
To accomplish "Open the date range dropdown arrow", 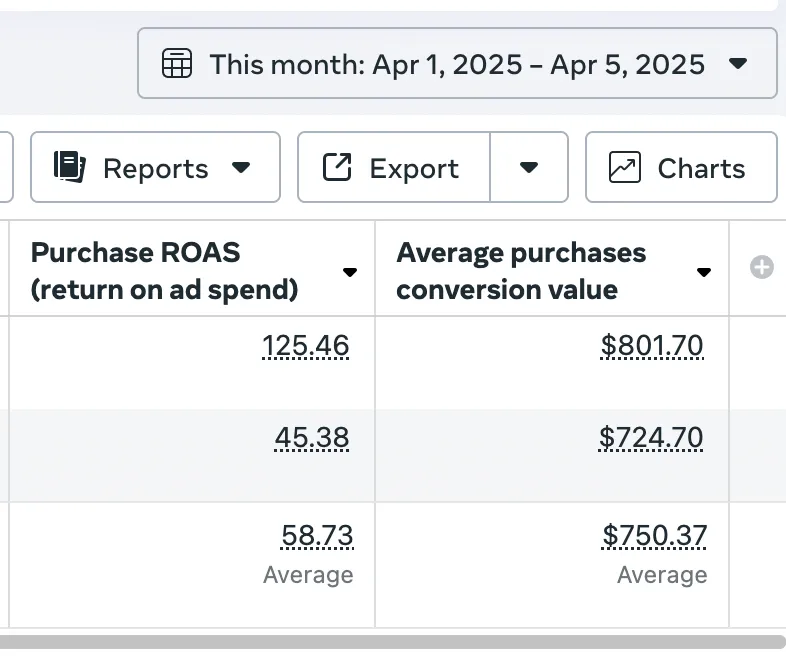I will [738, 64].
